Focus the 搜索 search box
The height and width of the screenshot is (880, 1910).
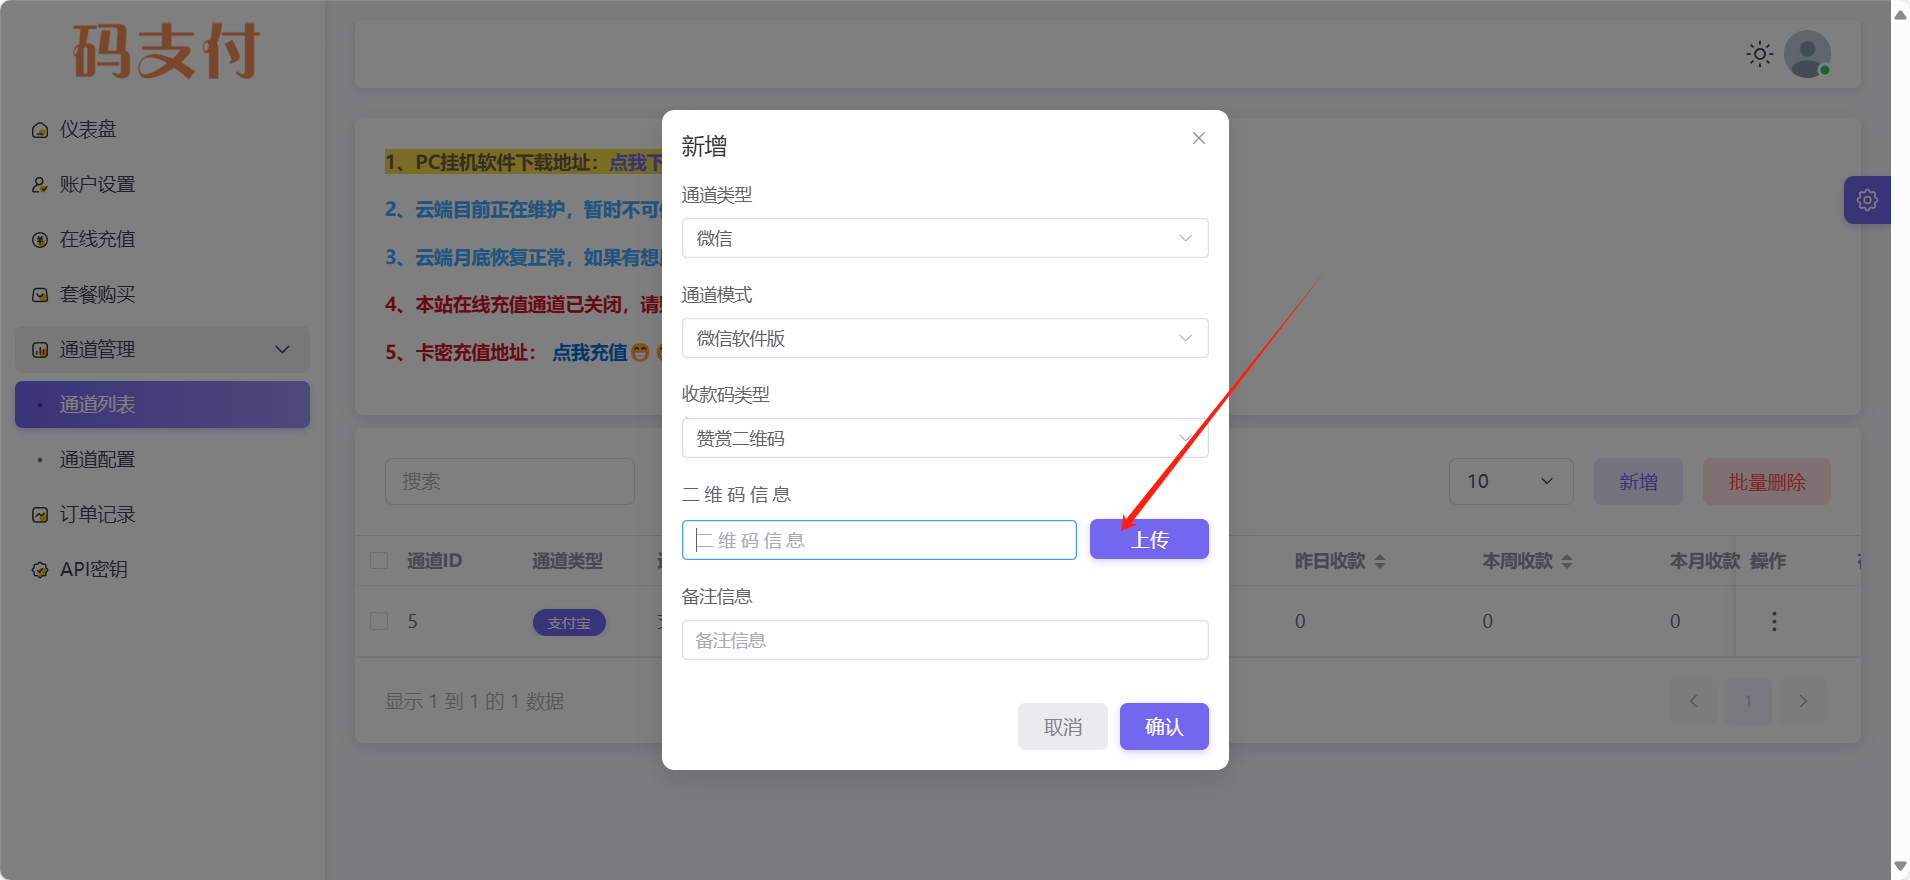(x=510, y=482)
